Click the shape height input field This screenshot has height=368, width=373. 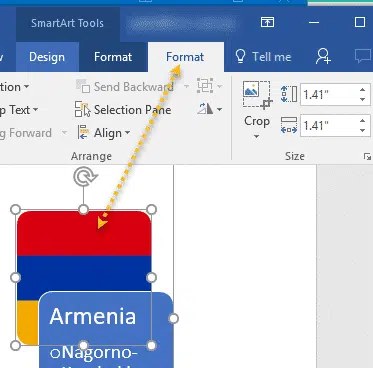click(329, 95)
